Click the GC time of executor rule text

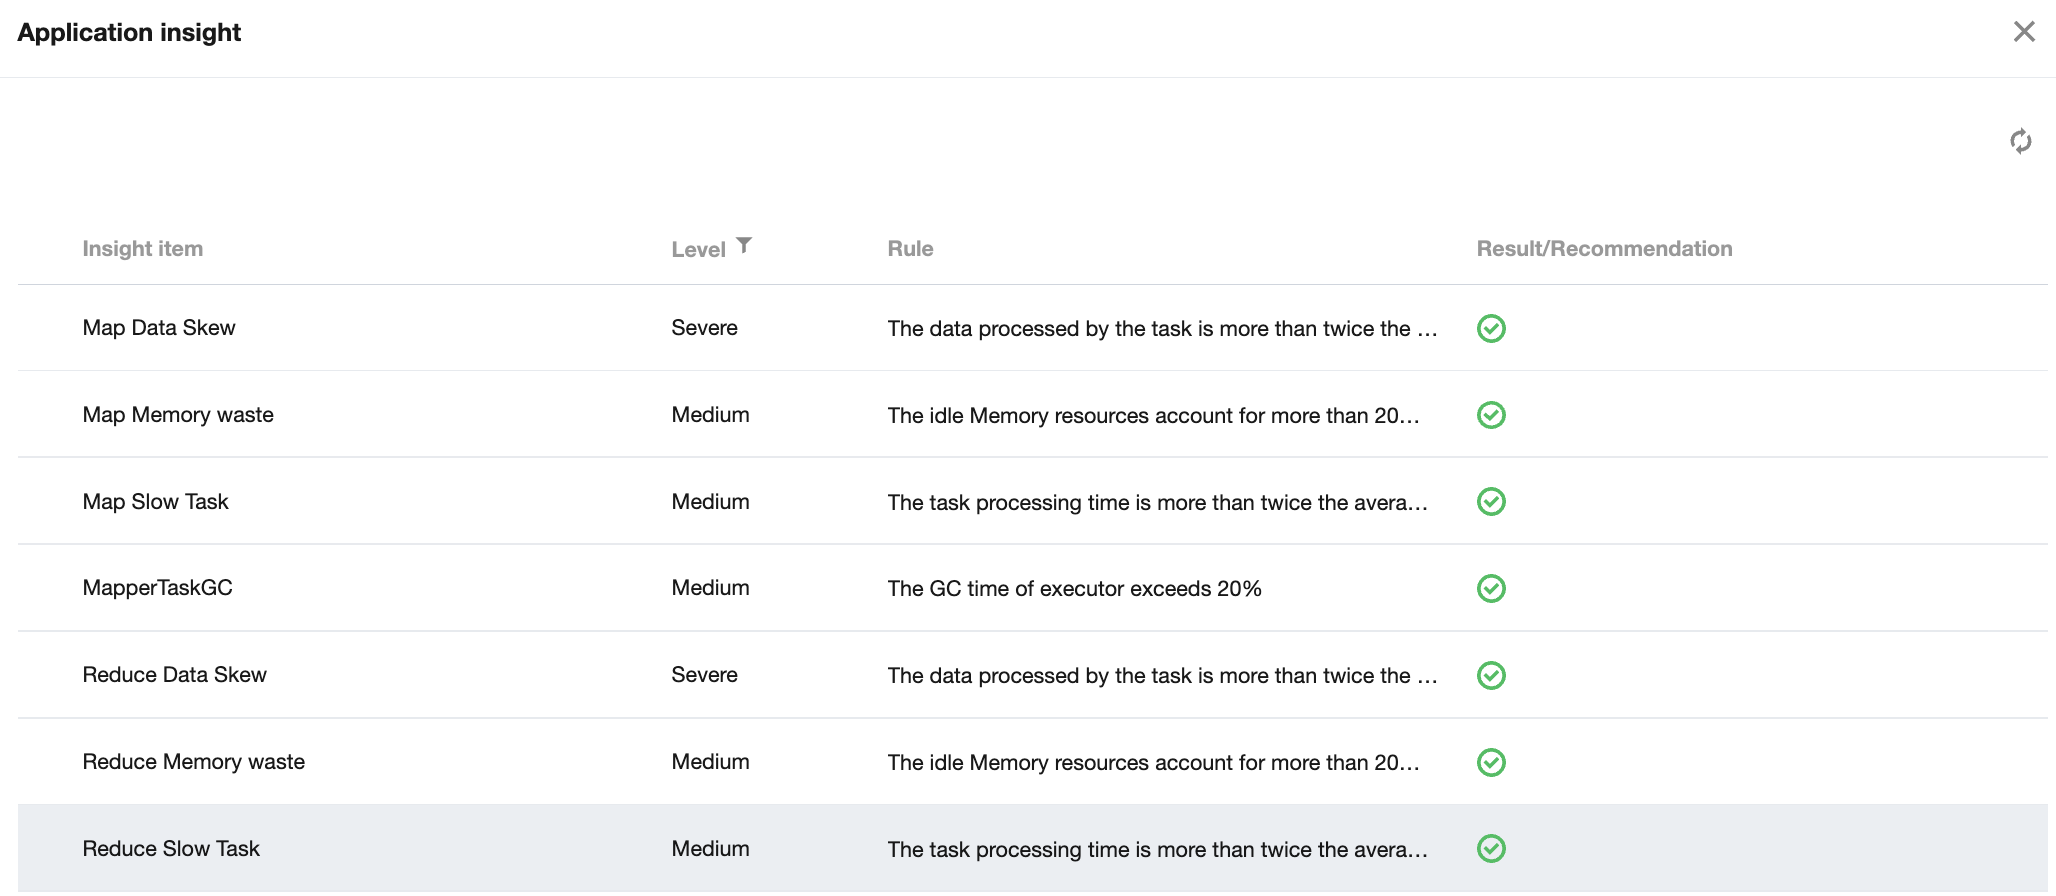1074,588
